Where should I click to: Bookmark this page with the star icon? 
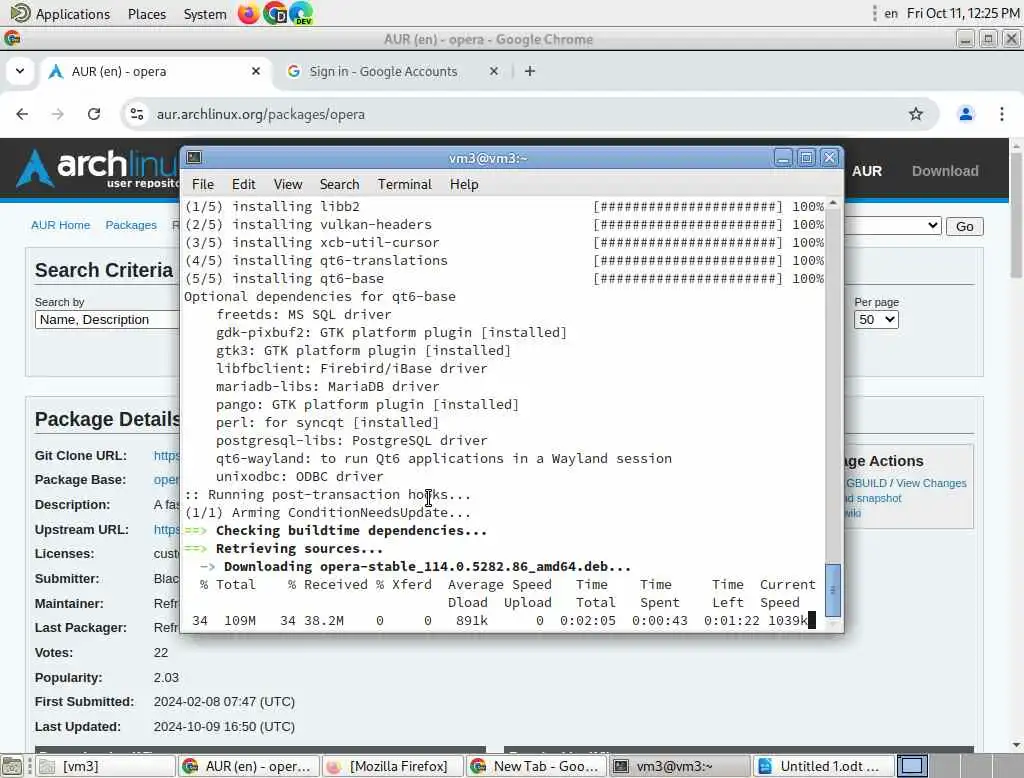pos(916,114)
